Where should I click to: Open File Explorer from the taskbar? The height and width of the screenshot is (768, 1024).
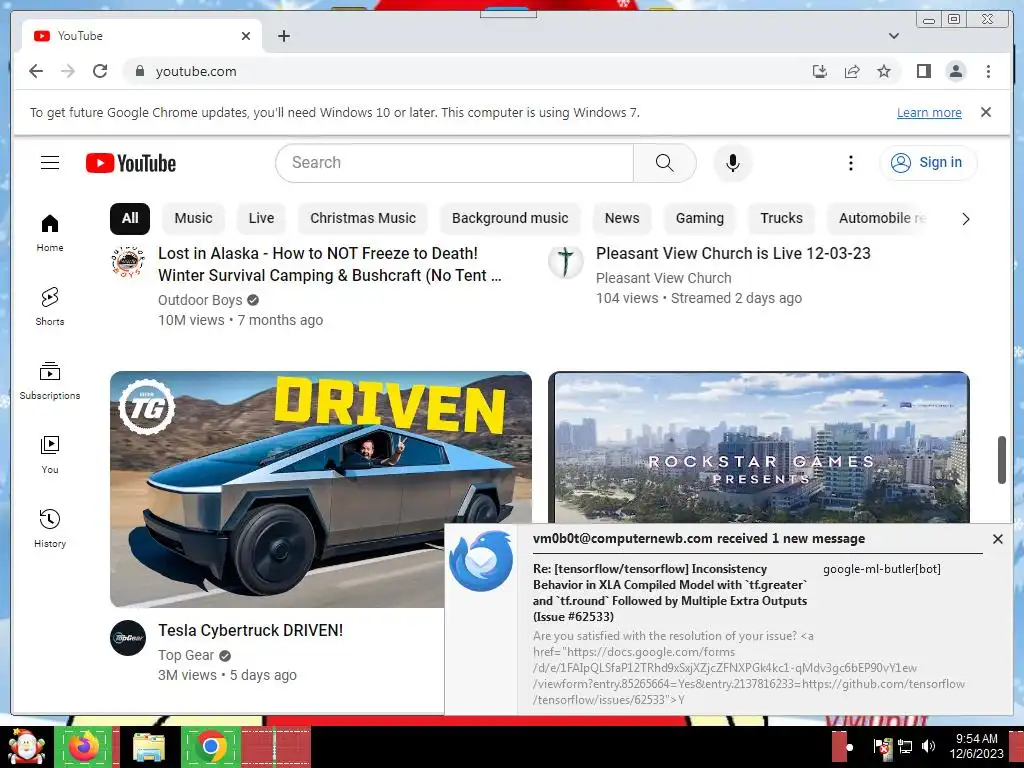149,747
